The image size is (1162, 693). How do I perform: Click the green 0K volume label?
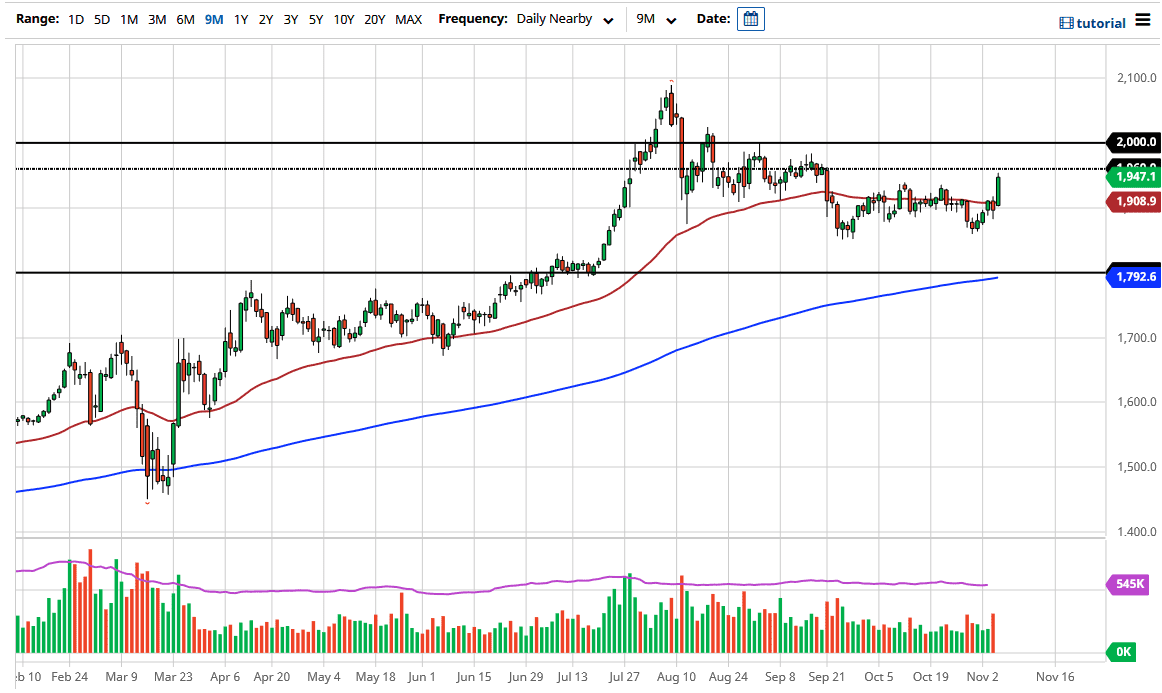1122,651
